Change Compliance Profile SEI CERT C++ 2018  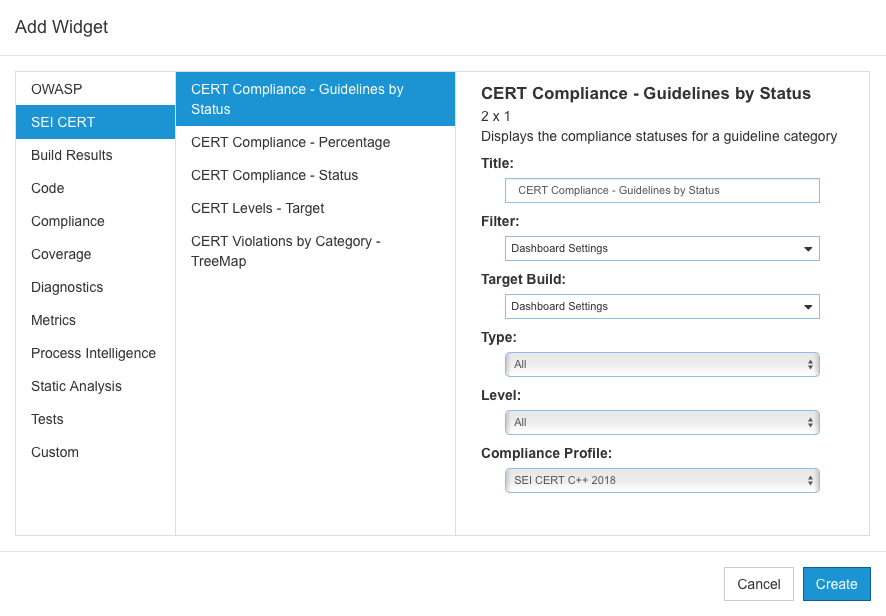662,480
